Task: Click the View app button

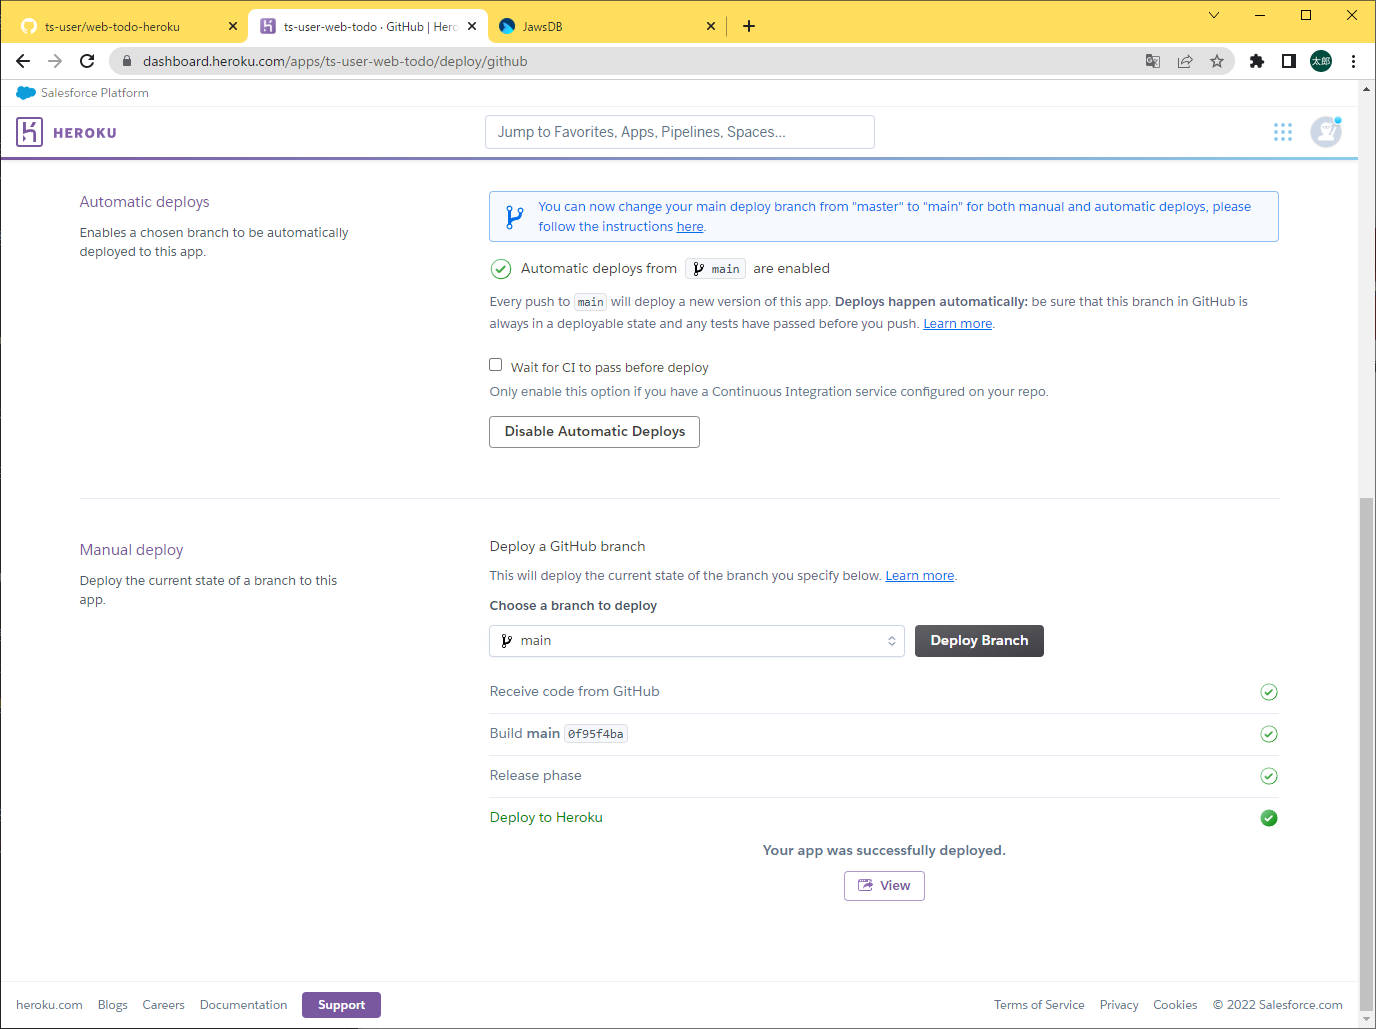Action: click(x=884, y=886)
